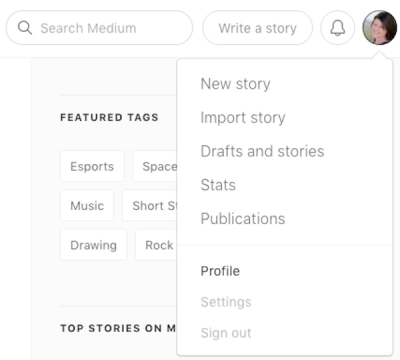This screenshot has width=400, height=360.
Task: Go to Publications
Action: pyautogui.click(x=243, y=219)
